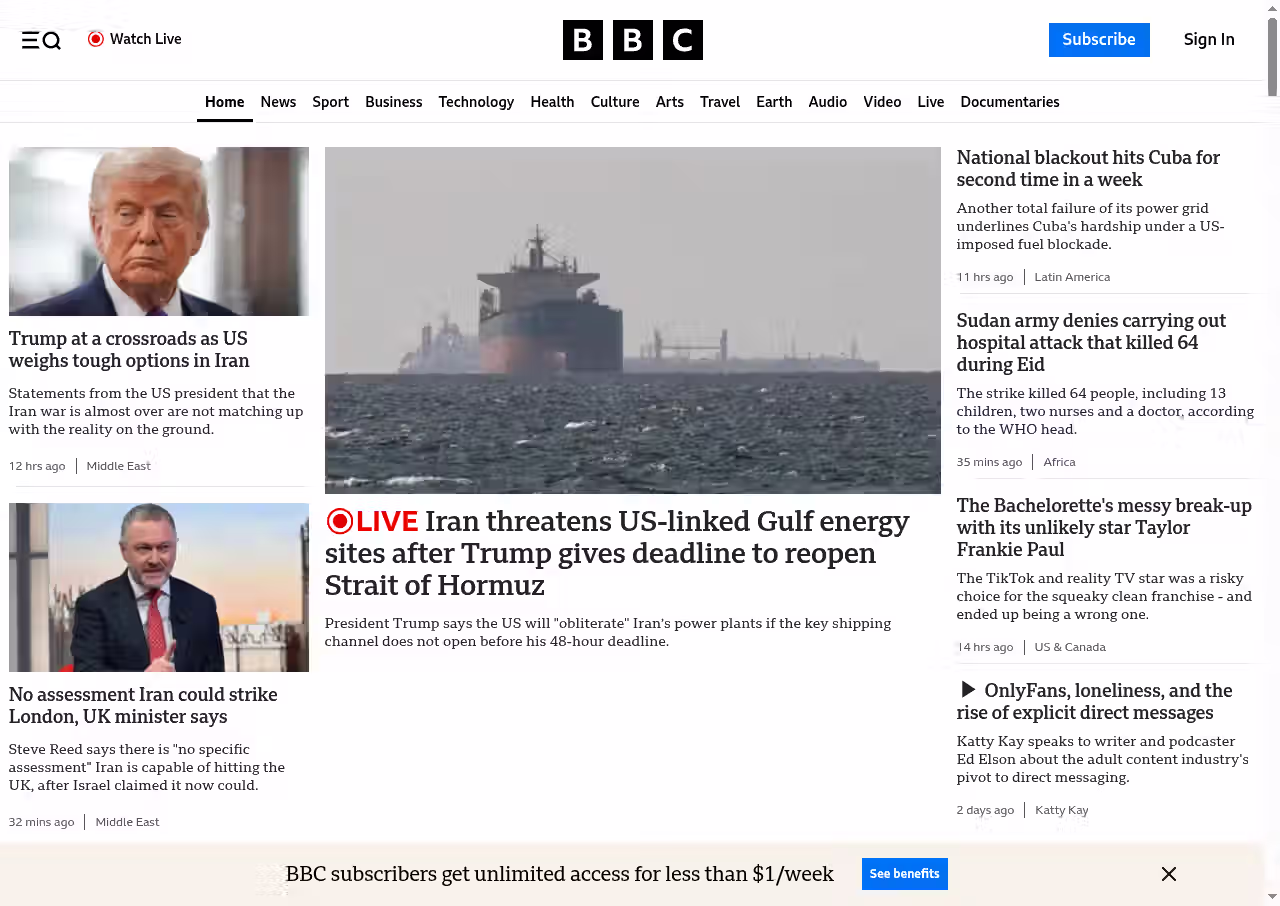
Task: Open the hamburger menu and search icon
Action: pyautogui.click(x=41, y=40)
